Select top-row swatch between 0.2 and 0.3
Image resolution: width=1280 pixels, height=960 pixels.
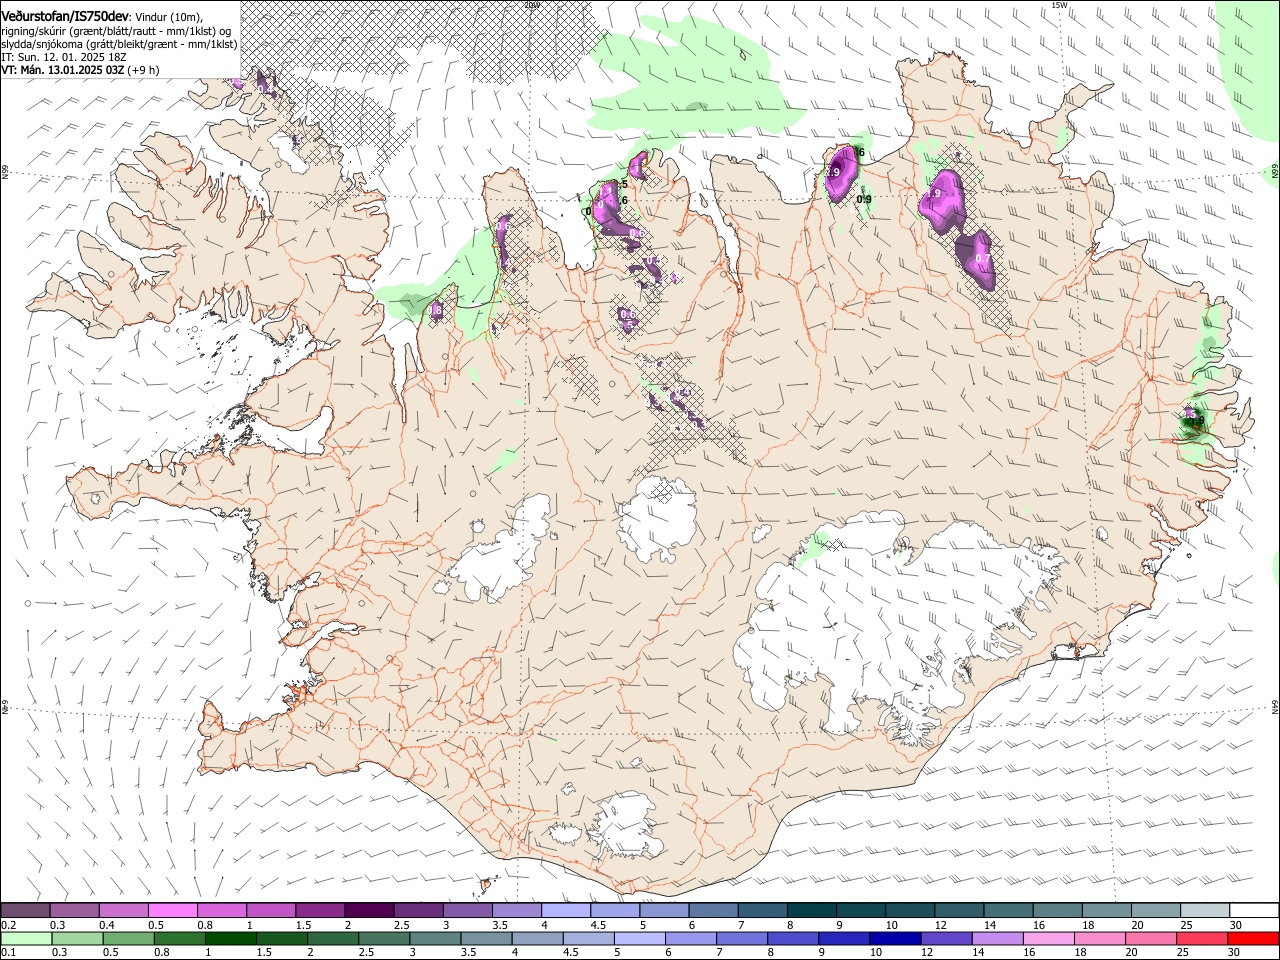pyautogui.click(x=25, y=910)
